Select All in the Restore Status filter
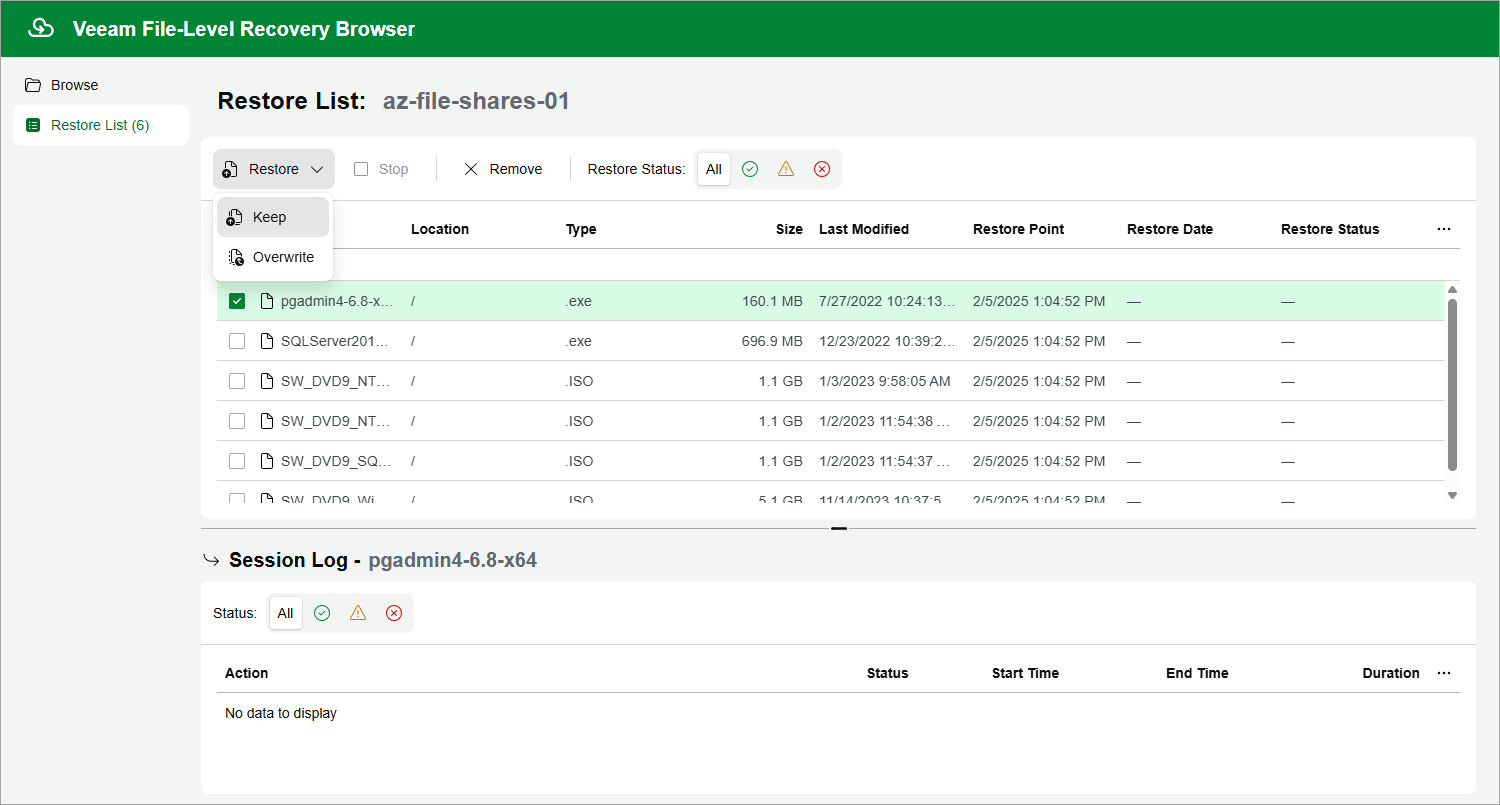This screenshot has width=1500, height=805. click(714, 169)
